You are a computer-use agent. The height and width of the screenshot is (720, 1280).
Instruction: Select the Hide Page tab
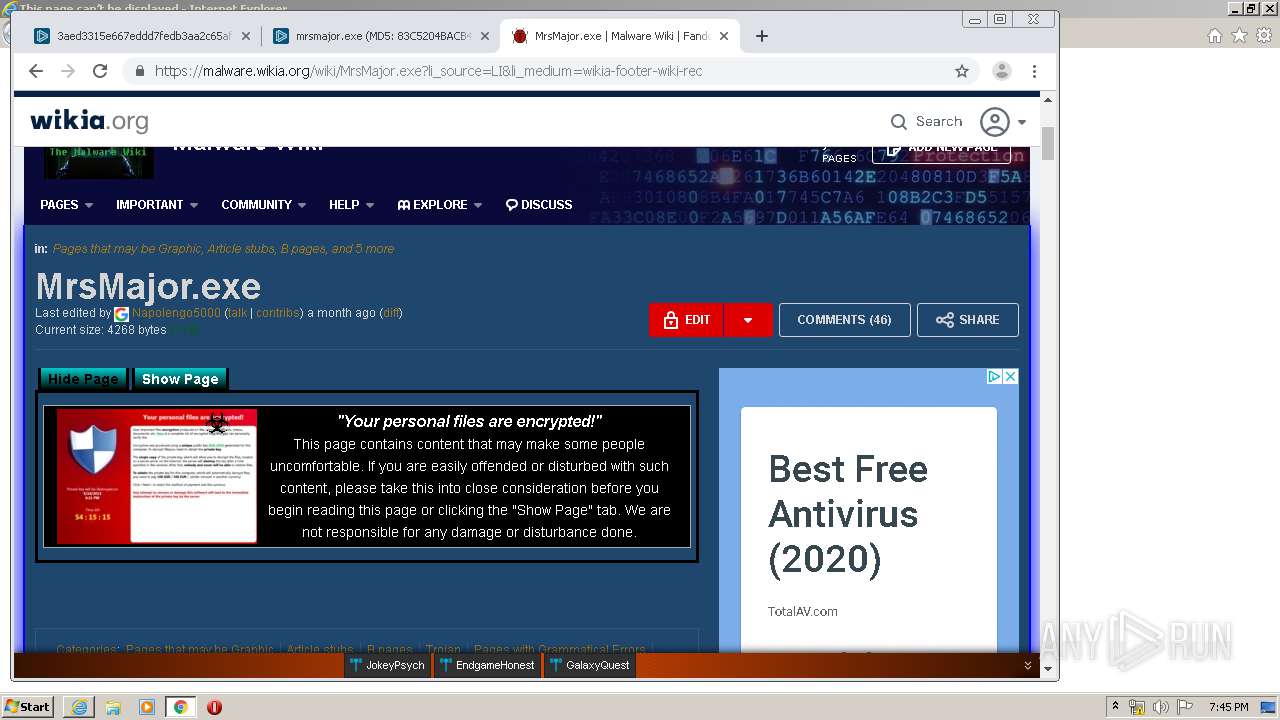(83, 379)
